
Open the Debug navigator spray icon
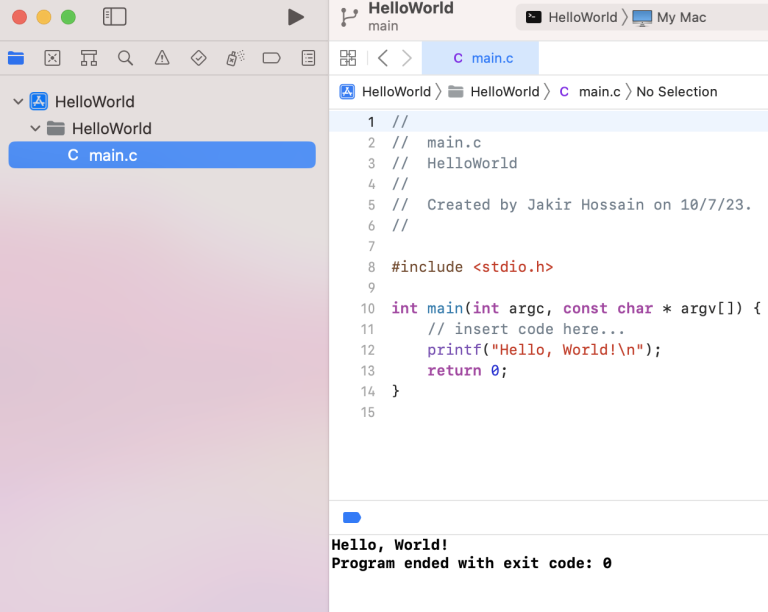pyautogui.click(x=235, y=58)
